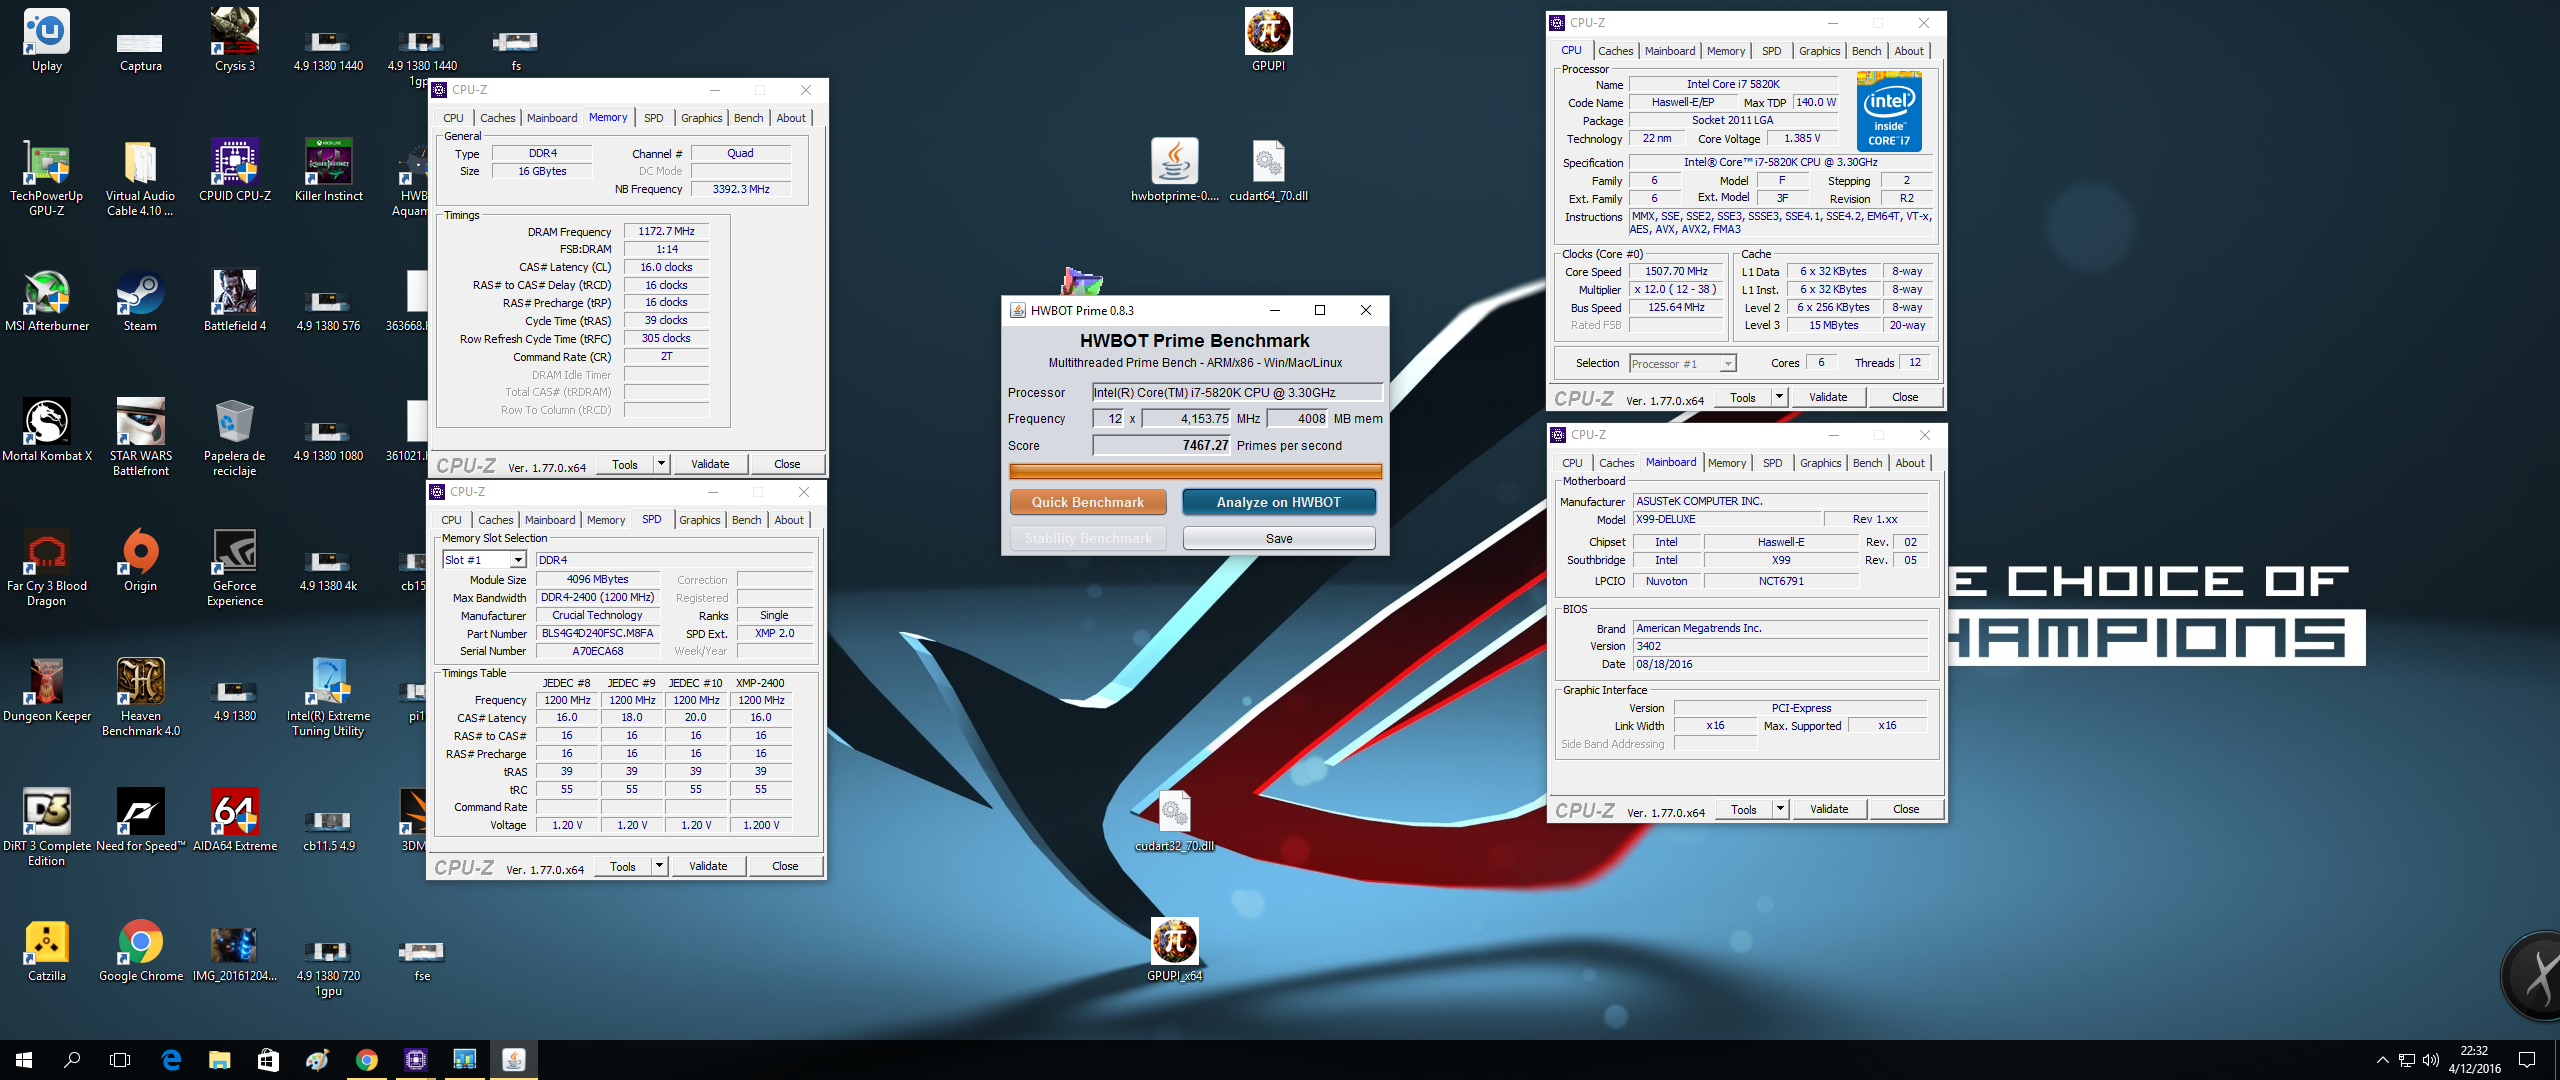Click Analyze on HWBOT button
Image resolution: width=2560 pixels, height=1080 pixels.
click(x=1278, y=502)
